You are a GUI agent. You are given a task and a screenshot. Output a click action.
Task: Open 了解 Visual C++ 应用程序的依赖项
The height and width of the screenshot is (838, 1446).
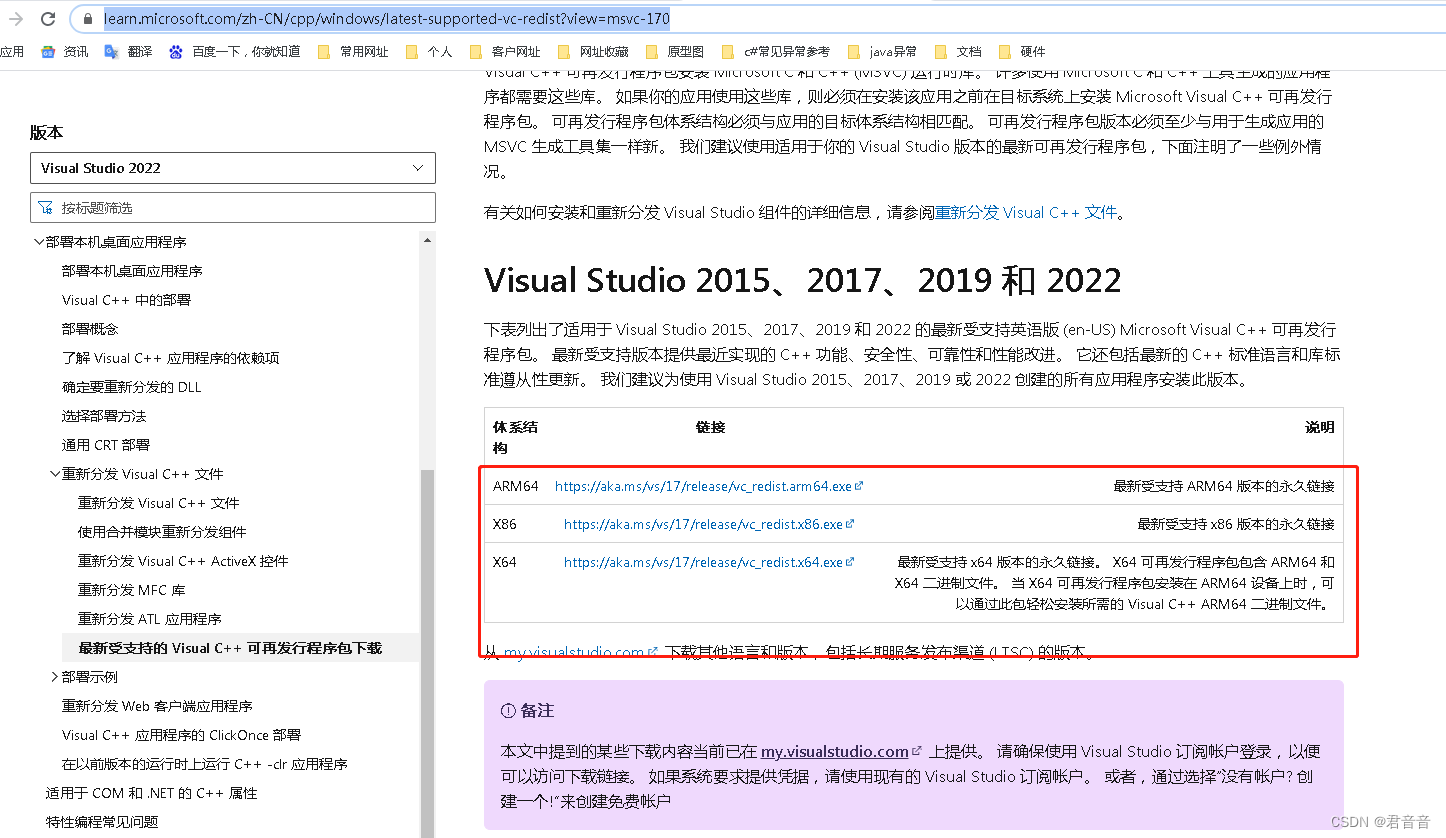click(171, 358)
